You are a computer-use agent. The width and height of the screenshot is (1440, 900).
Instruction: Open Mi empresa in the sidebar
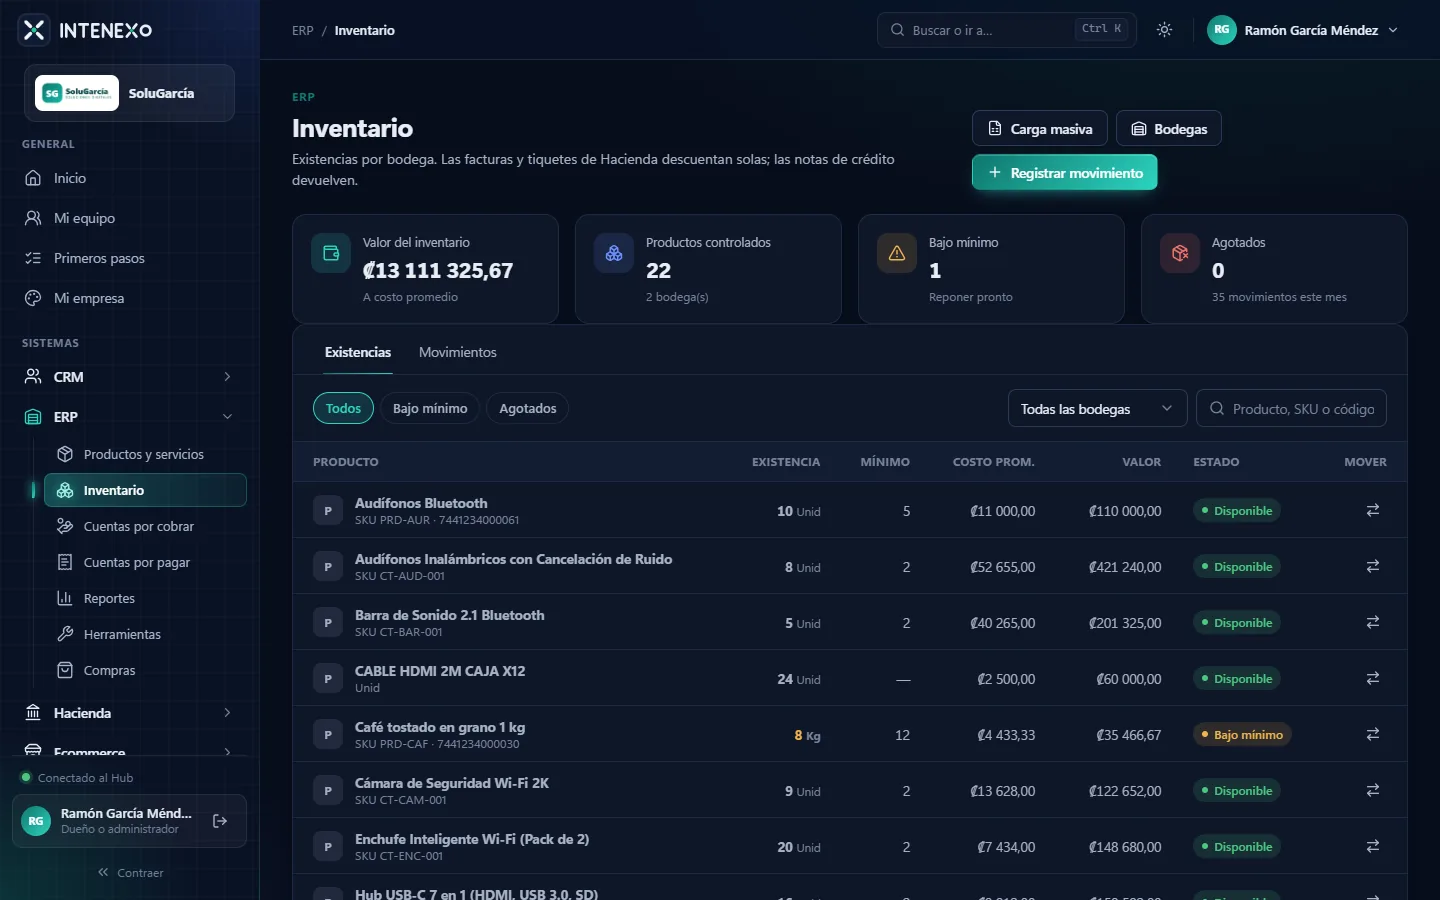(130, 298)
